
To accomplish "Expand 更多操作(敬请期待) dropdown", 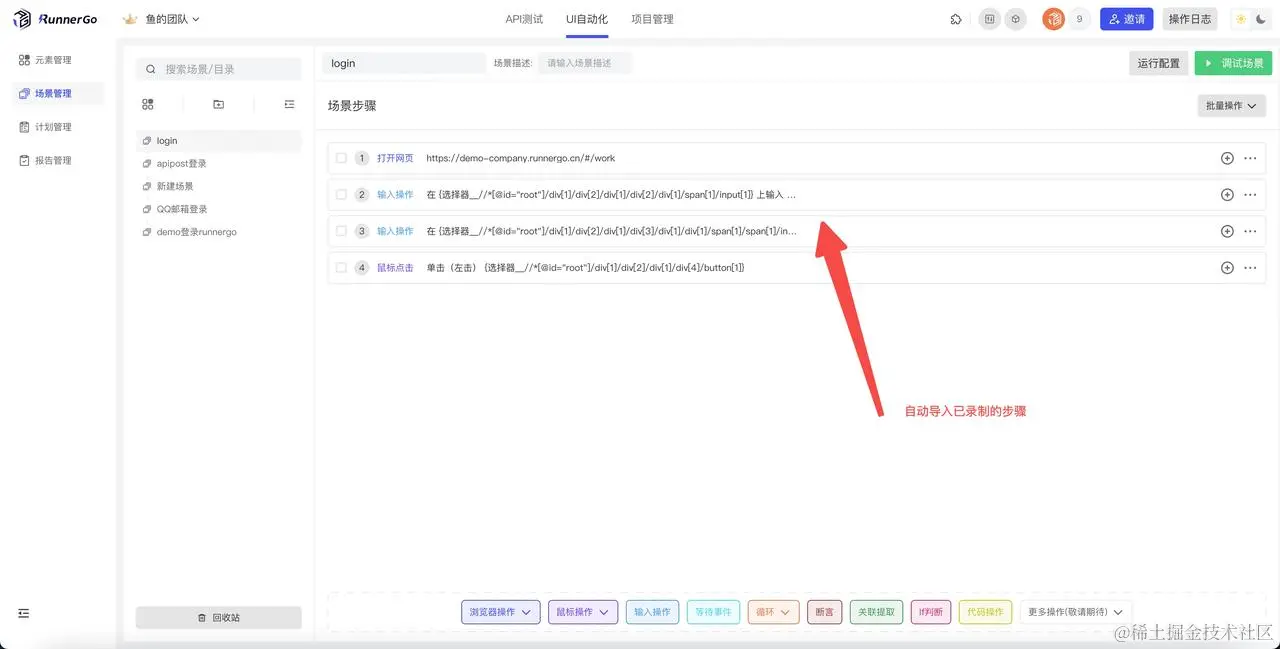I will click(x=1075, y=612).
